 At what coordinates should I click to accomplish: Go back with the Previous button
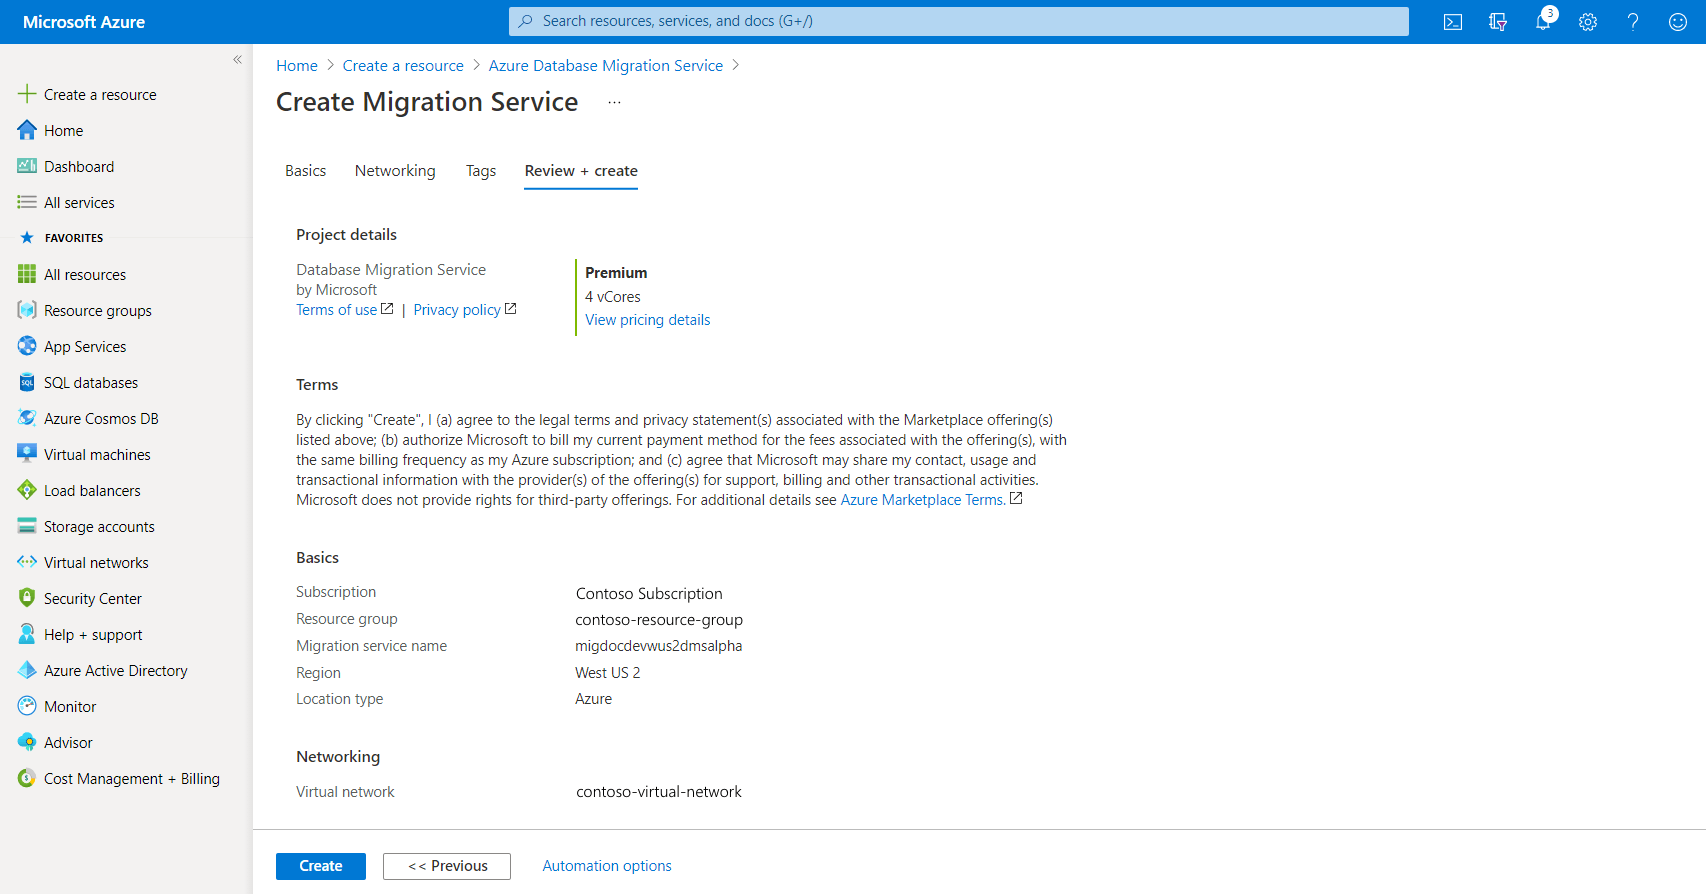coord(447,866)
